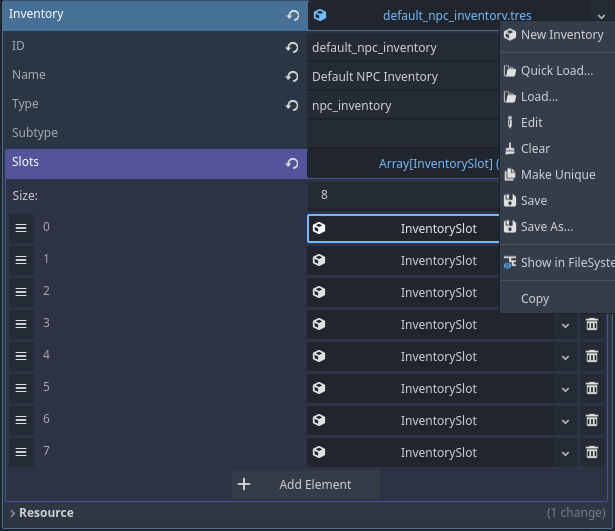The height and width of the screenshot is (531, 615).
Task: Grab the reorder handle of slot 0
Action: tap(20, 228)
